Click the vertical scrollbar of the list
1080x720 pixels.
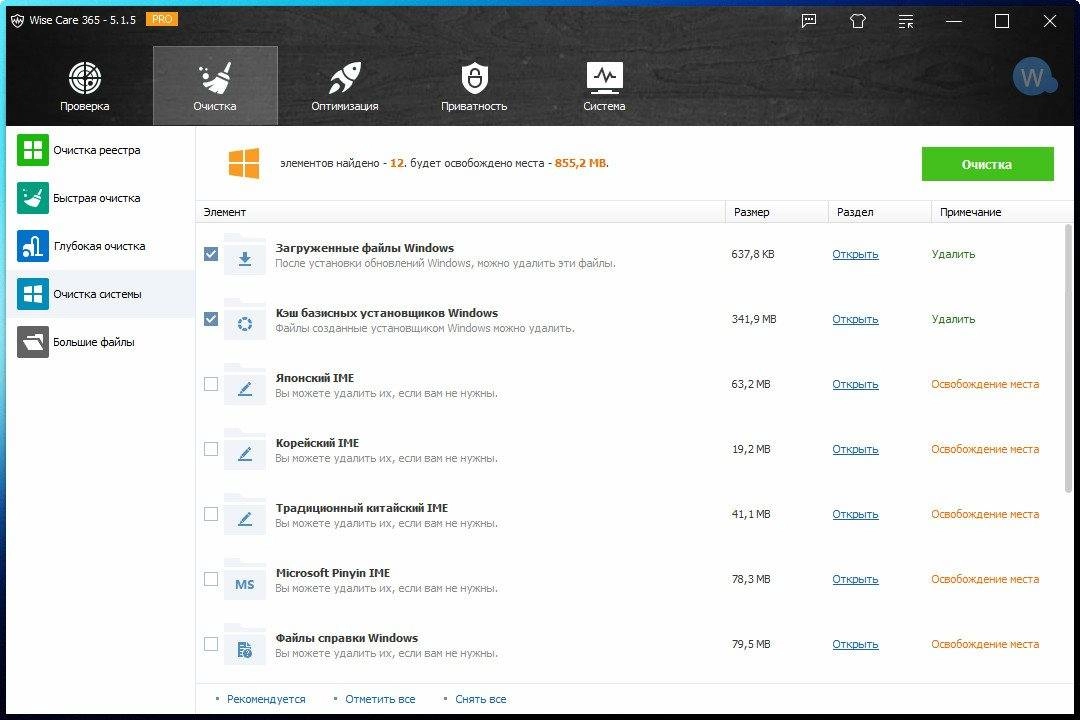(1068, 358)
